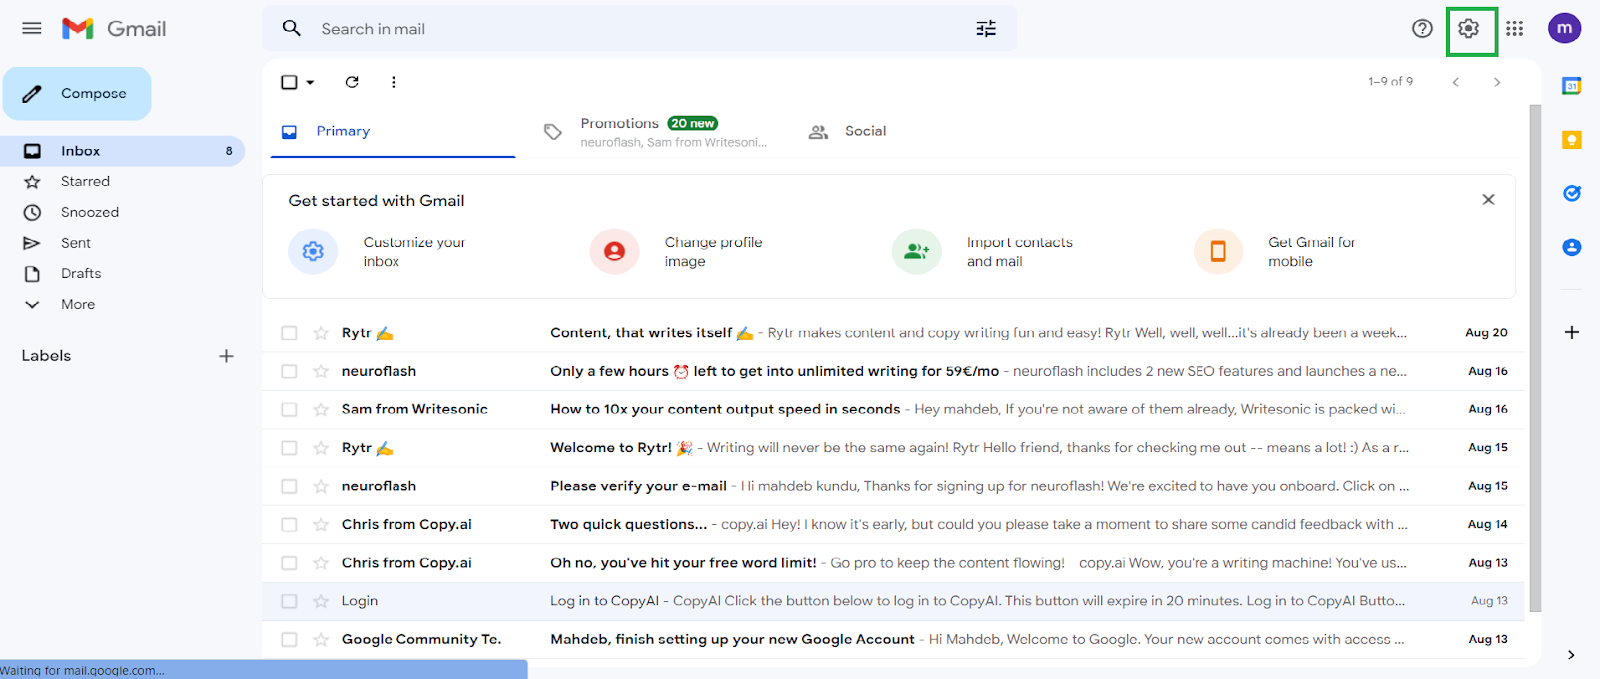Image resolution: width=1600 pixels, height=679 pixels.
Task: Dismiss Get started with Gmail card
Action: [1488, 200]
